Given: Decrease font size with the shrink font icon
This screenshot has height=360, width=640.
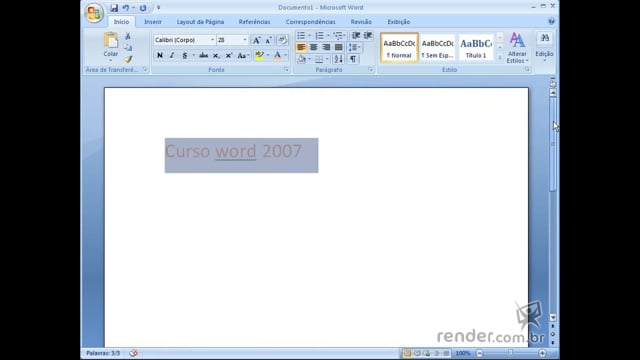Looking at the screenshot, I should coord(269,40).
